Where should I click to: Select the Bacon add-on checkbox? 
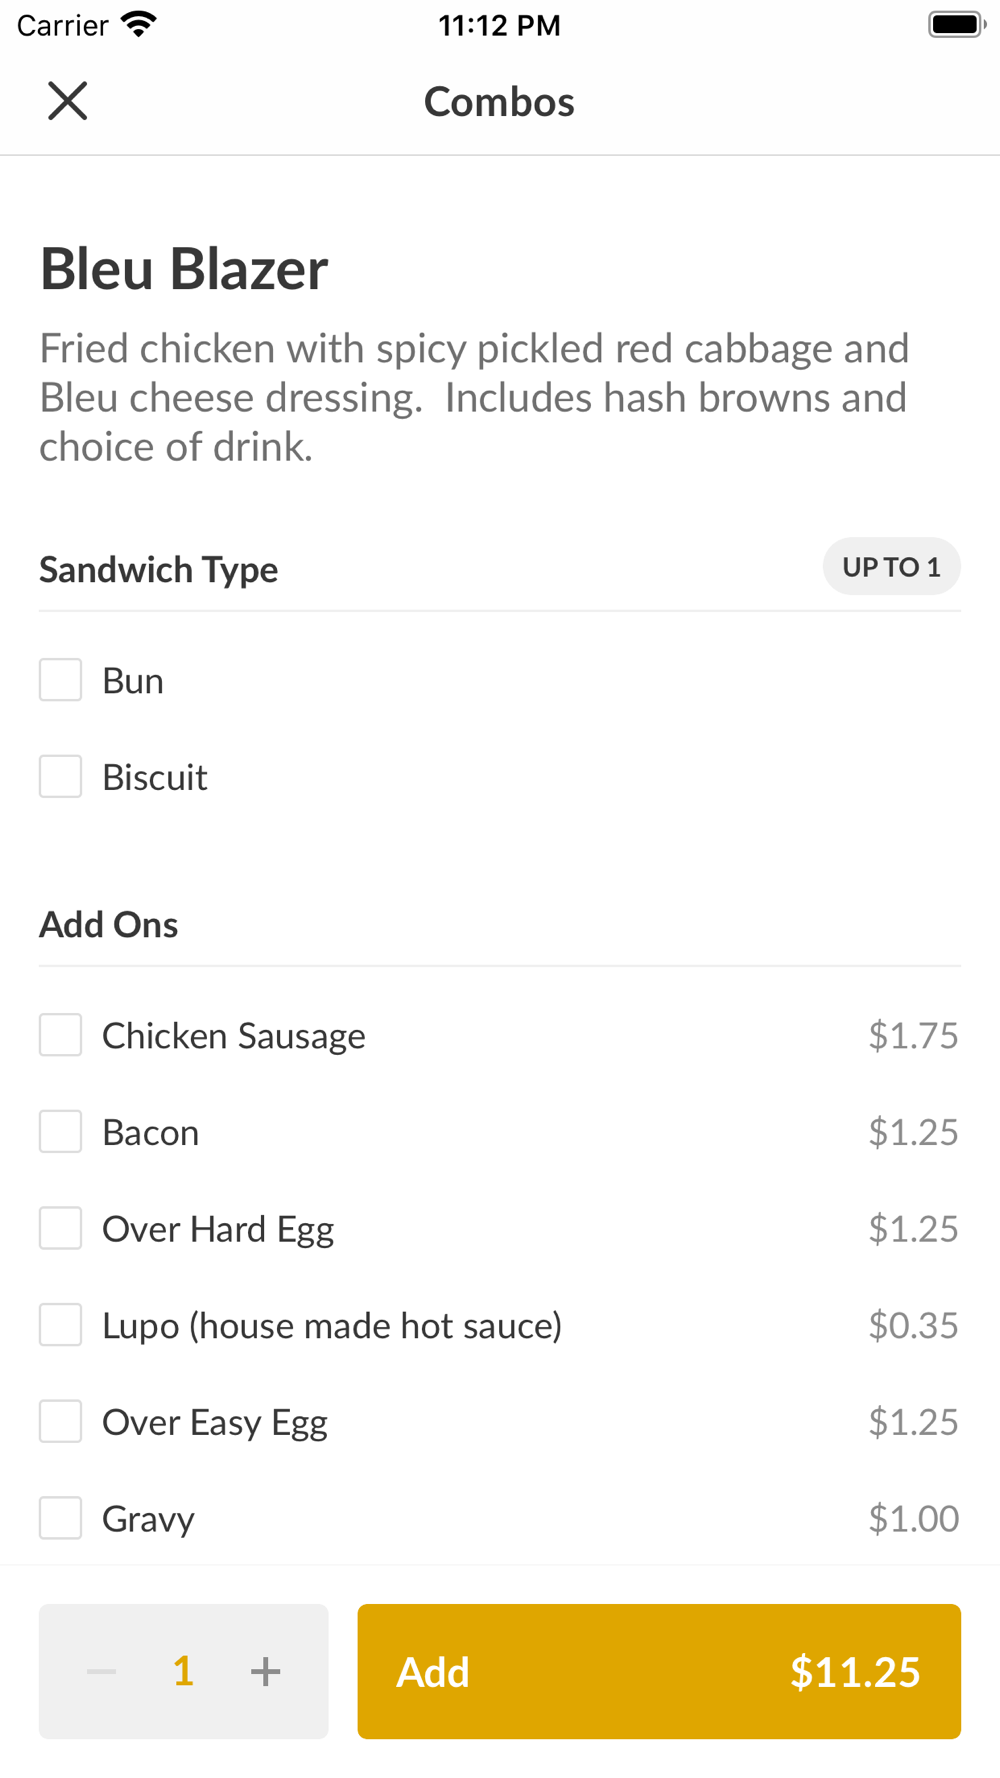tap(61, 1132)
